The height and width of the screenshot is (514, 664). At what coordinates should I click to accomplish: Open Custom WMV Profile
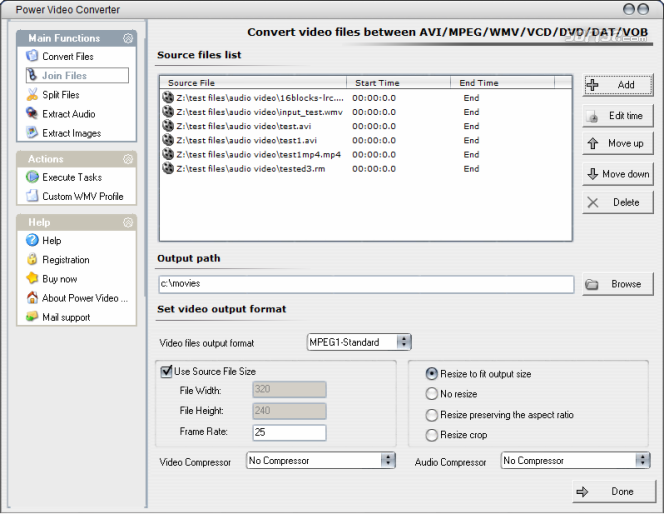[83, 196]
